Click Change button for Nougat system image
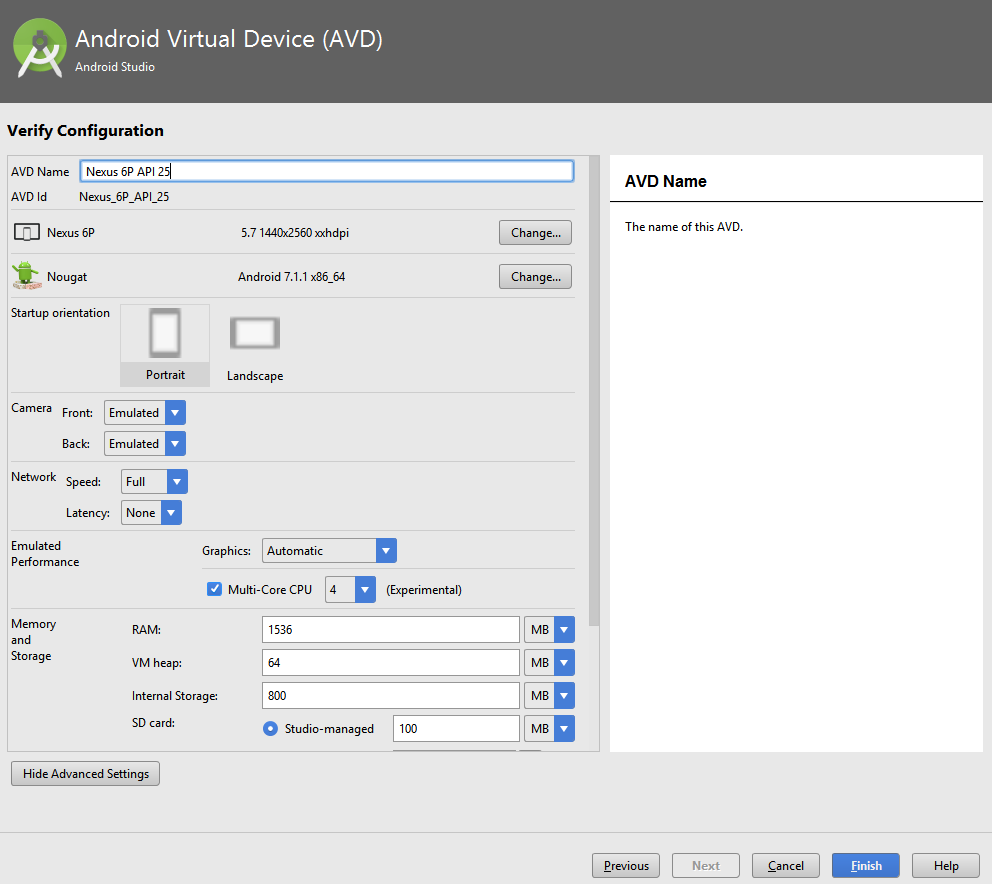Screen dimensions: 992x884 click(x=535, y=277)
